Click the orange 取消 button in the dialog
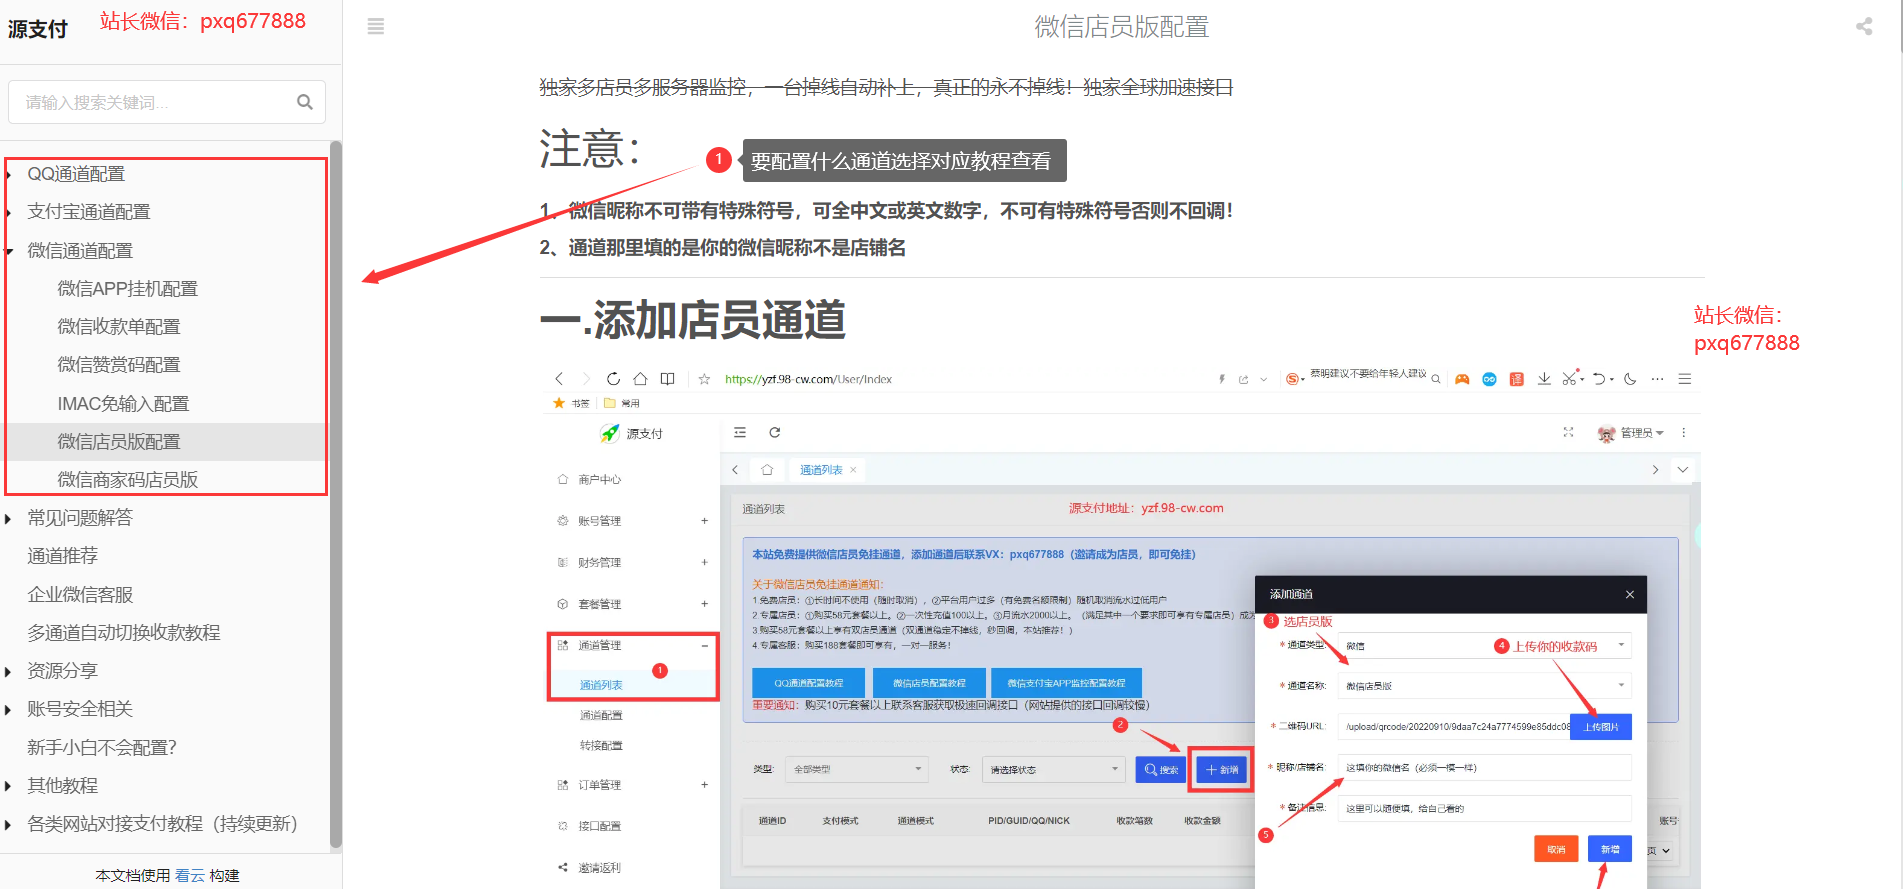This screenshot has width=1903, height=889. click(1556, 849)
